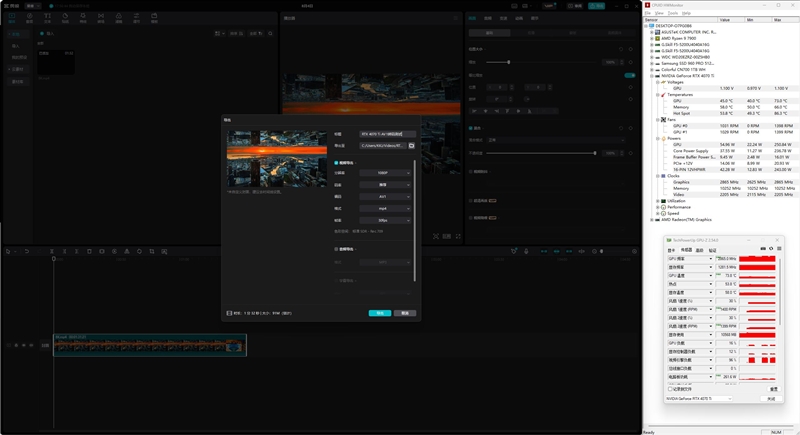Click 关闭 close button in GPU-Z
The width and height of the screenshot is (800, 435).
click(771, 399)
